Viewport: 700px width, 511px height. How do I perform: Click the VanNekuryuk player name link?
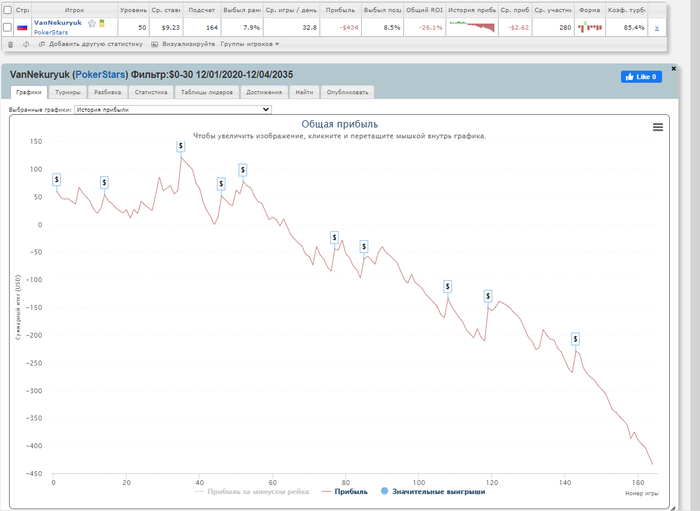pyautogui.click(x=58, y=23)
